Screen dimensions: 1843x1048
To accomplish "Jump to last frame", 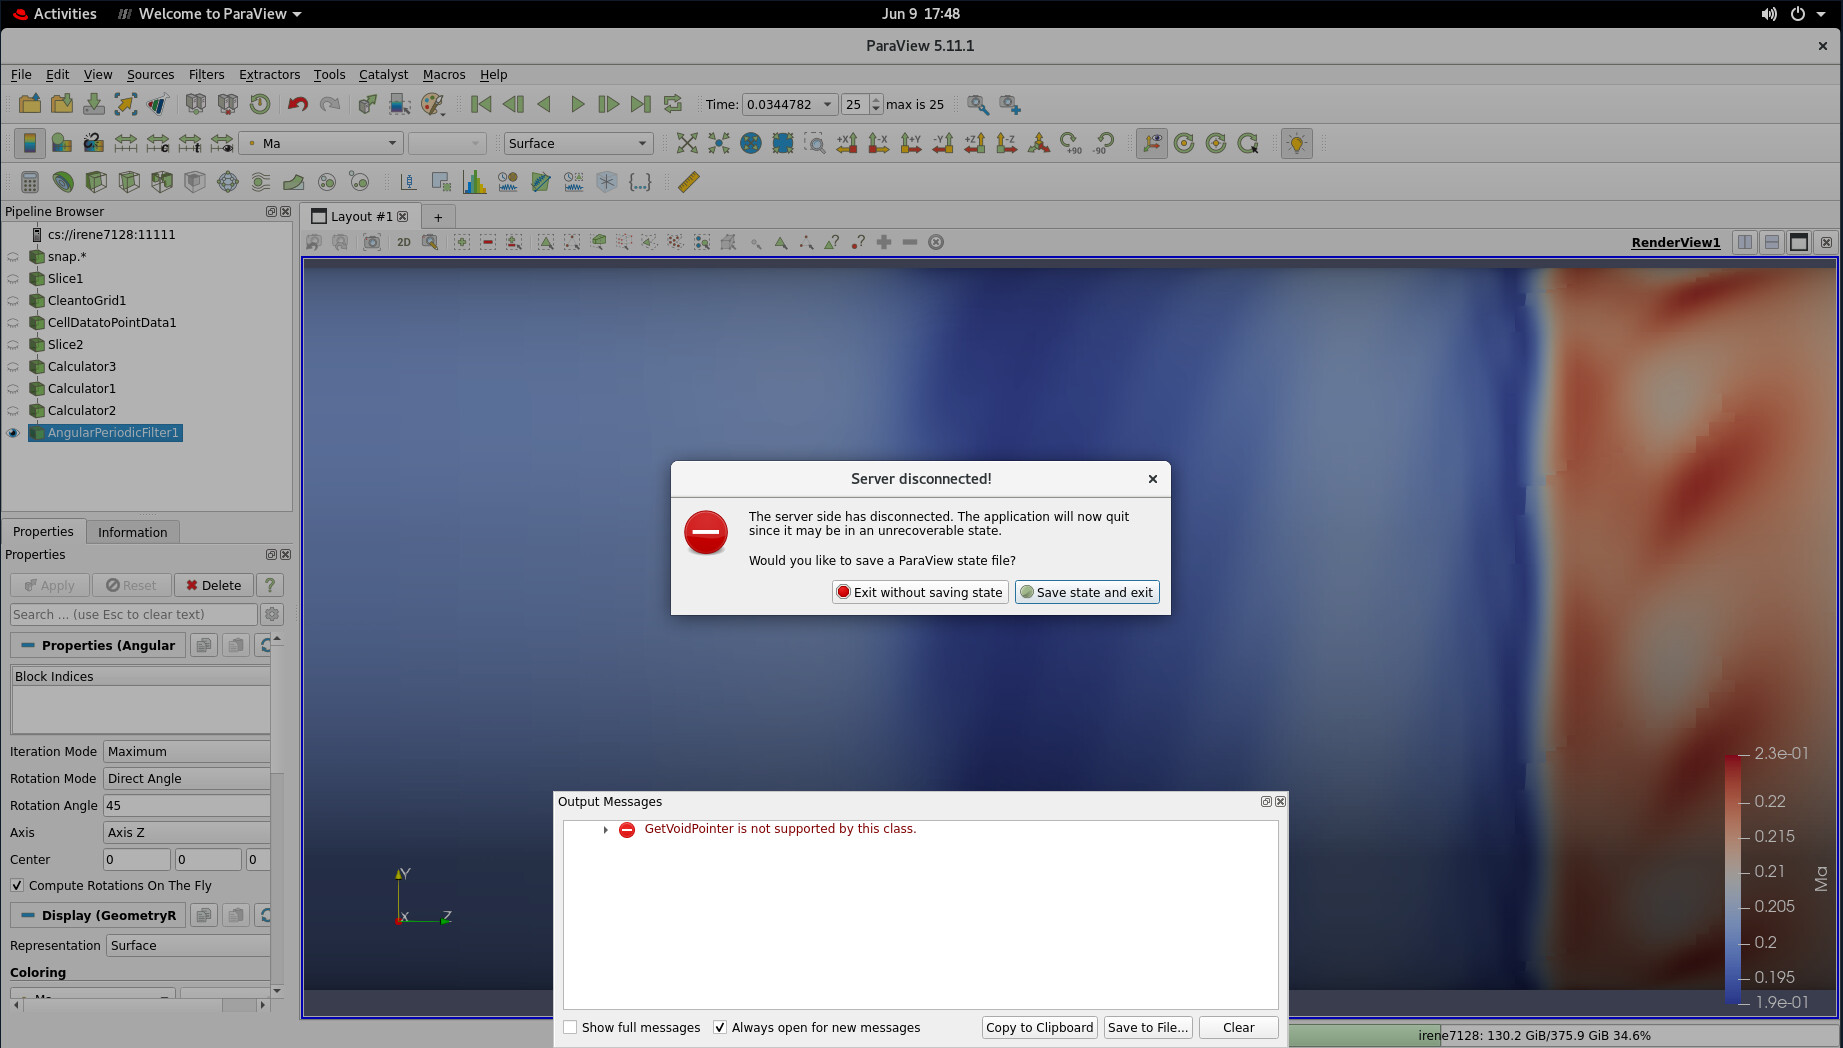I will (641, 104).
